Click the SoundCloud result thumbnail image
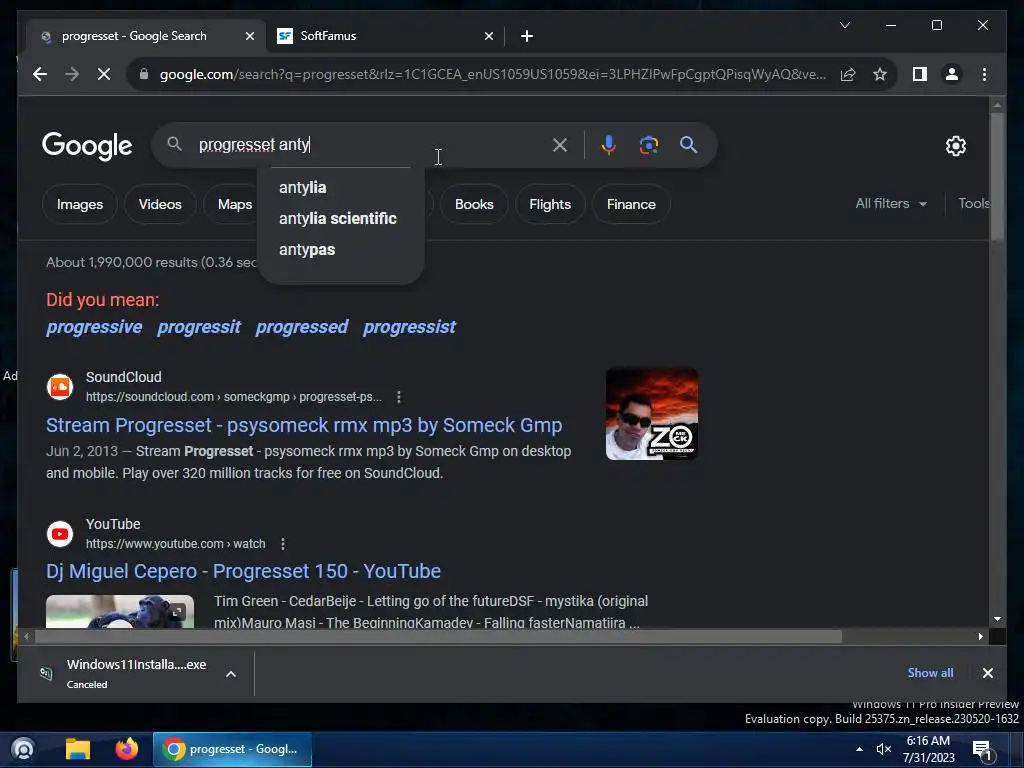Image resolution: width=1024 pixels, height=768 pixels. point(652,414)
